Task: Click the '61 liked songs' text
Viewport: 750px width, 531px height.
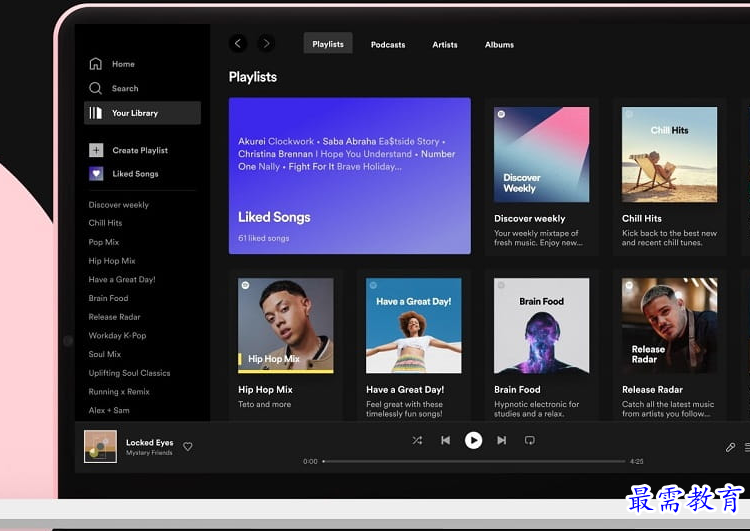Action: click(264, 238)
